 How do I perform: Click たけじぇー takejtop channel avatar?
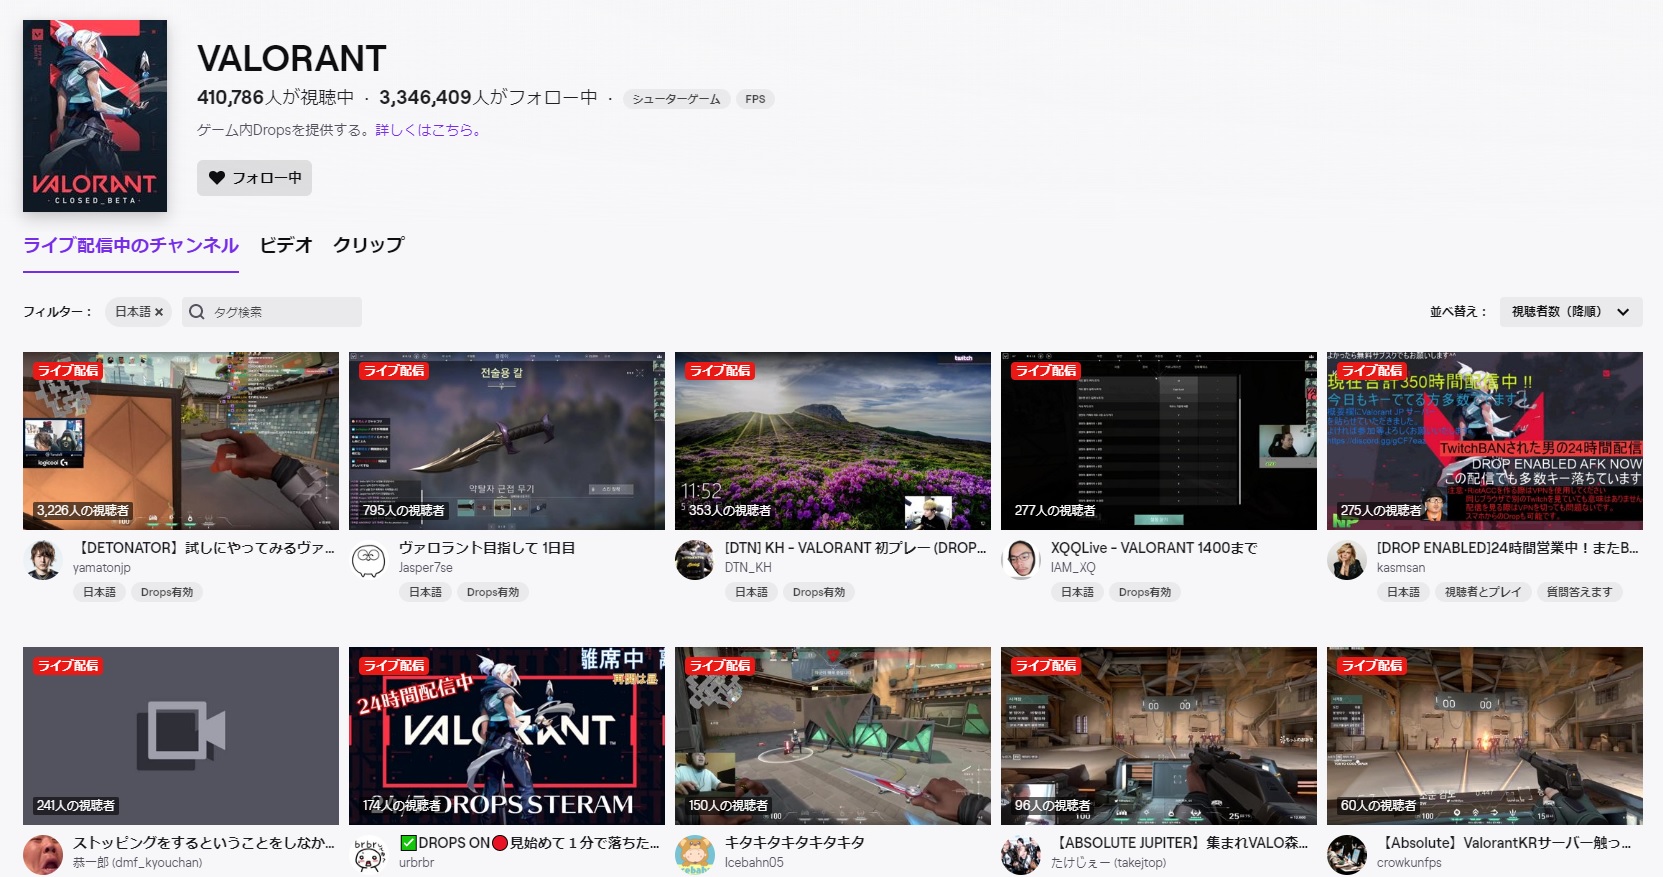pos(1021,855)
